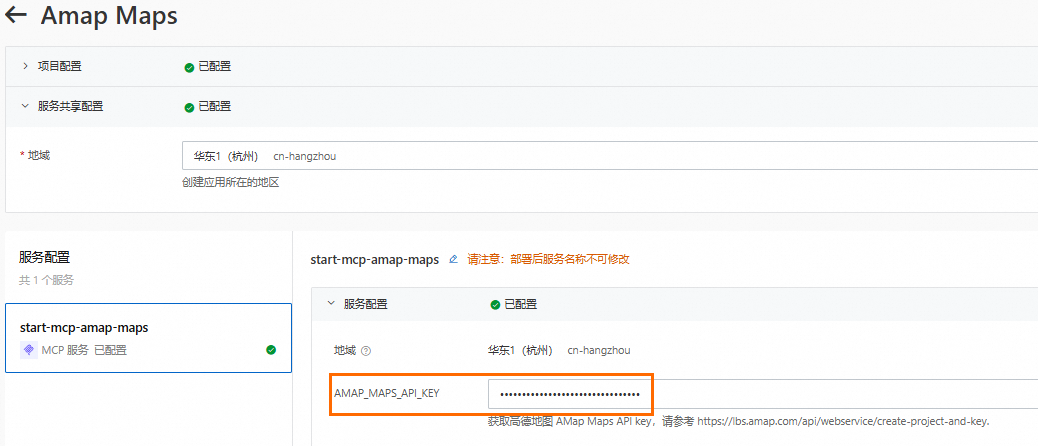Click the AMAP_MAPS_API_KEY label
1038x446 pixels.
(x=386, y=393)
